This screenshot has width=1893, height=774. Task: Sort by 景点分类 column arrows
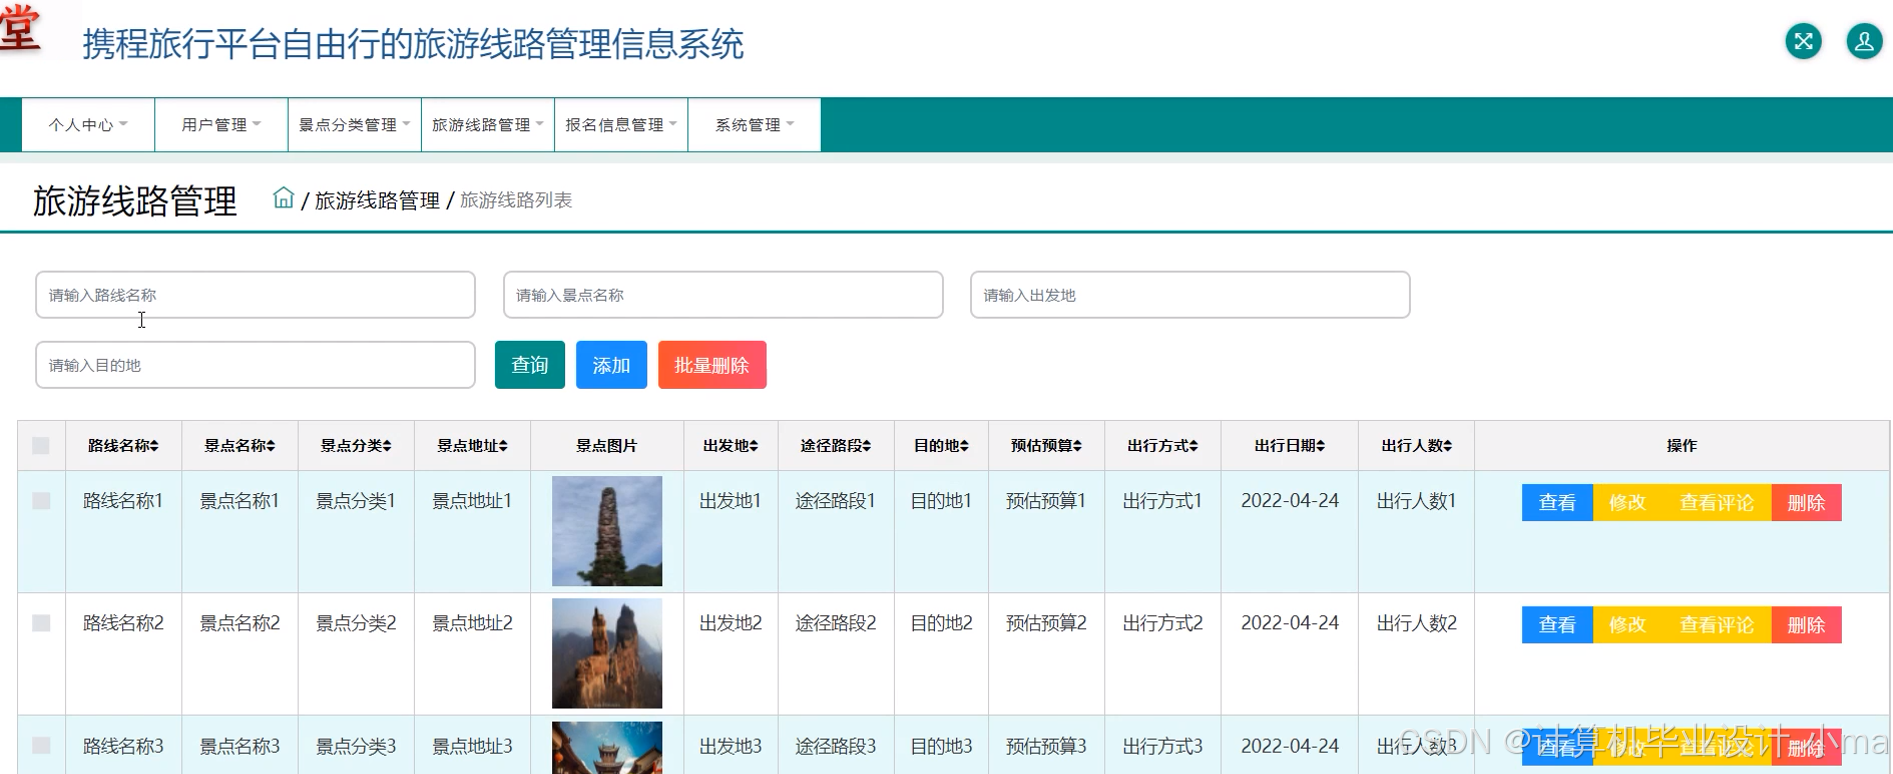[x=387, y=446]
